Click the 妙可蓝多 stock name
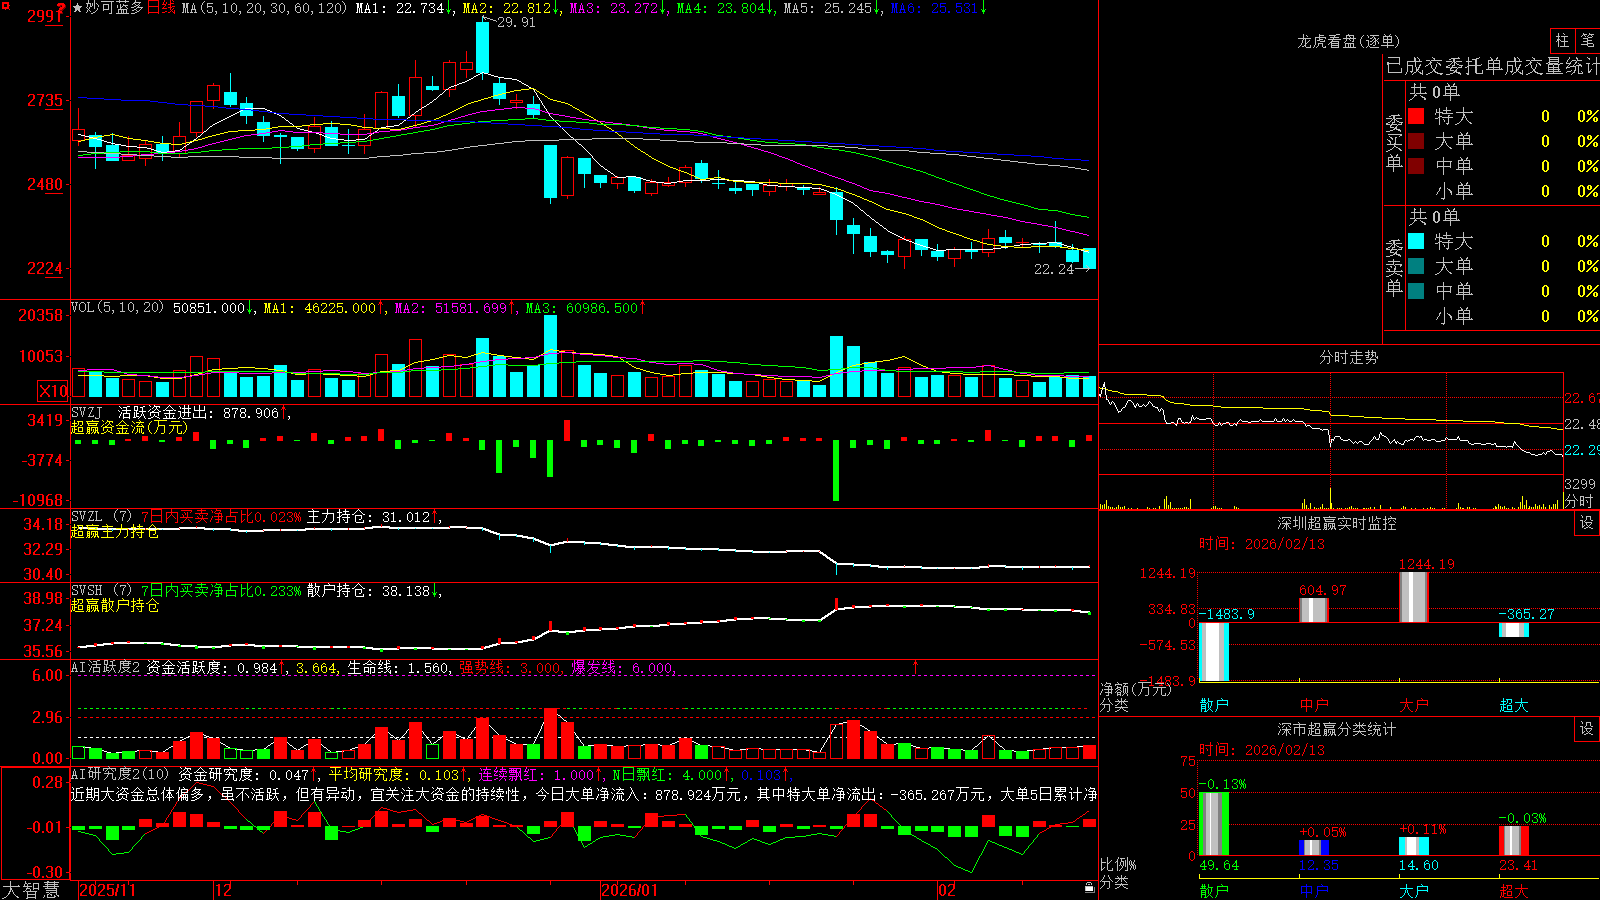The height and width of the screenshot is (900, 1600). [x=114, y=8]
